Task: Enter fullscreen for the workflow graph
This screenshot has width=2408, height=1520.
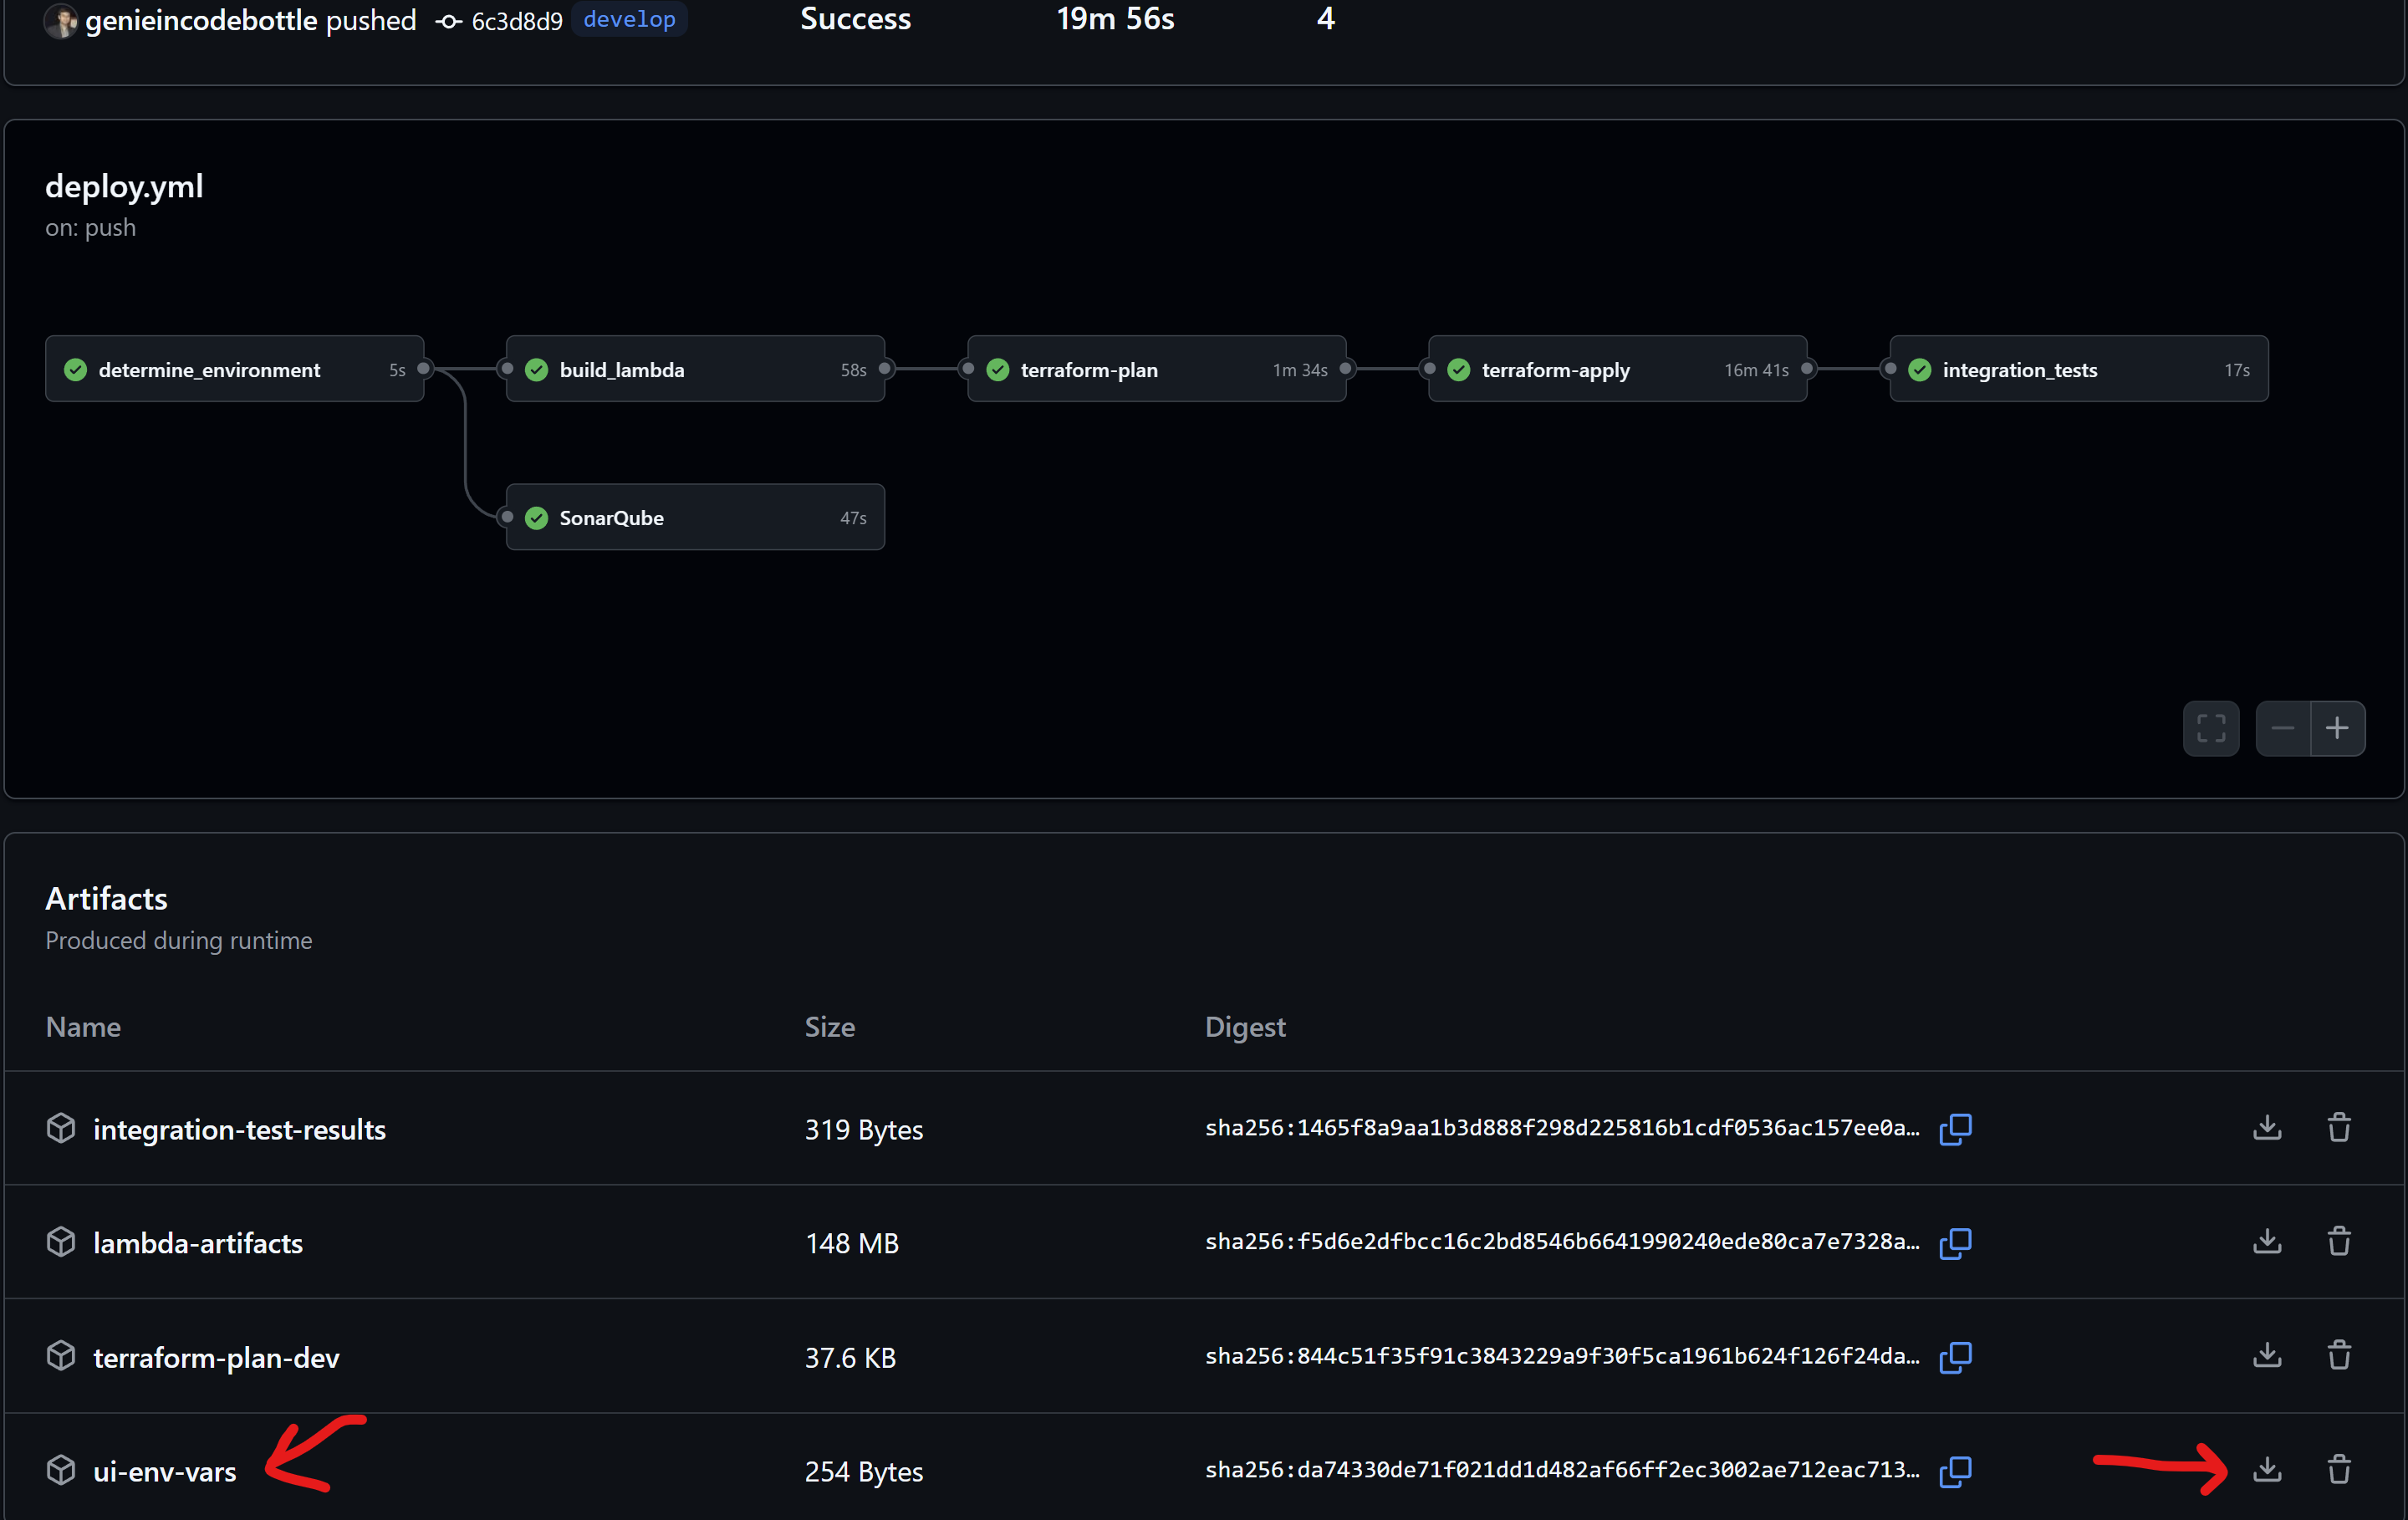Action: 2210,728
